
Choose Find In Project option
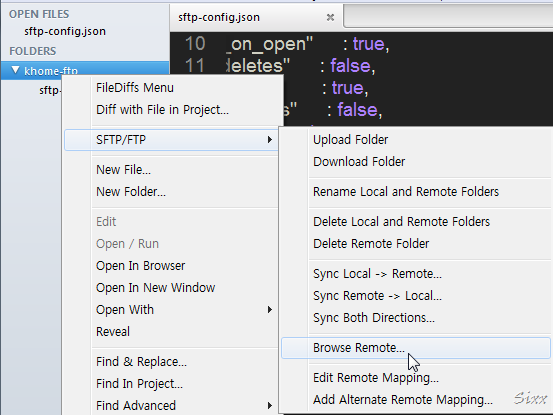(x=139, y=384)
